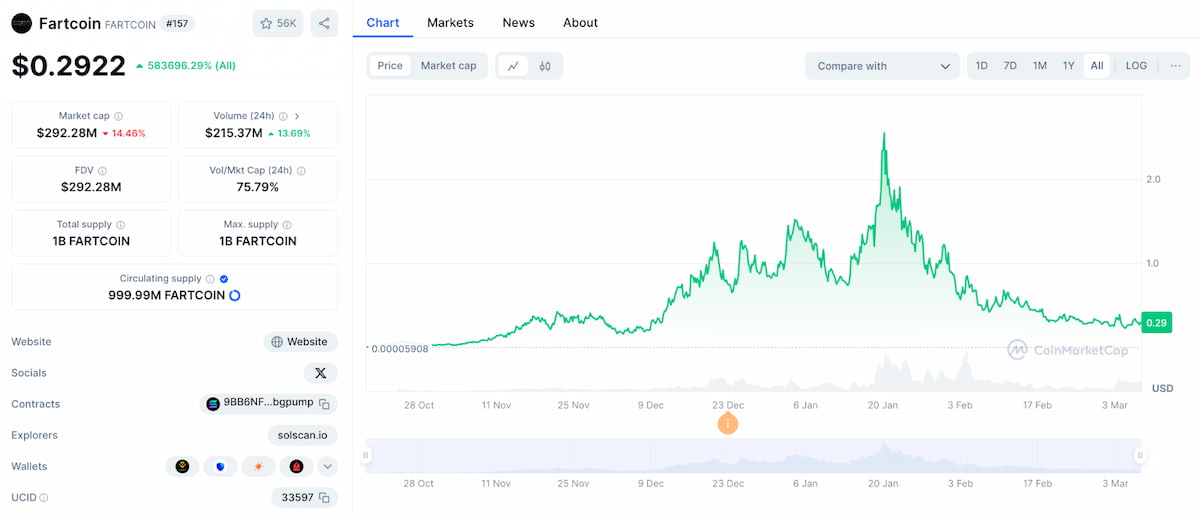Click the Circulating supply info icon
1200x515 pixels.
click(210, 279)
